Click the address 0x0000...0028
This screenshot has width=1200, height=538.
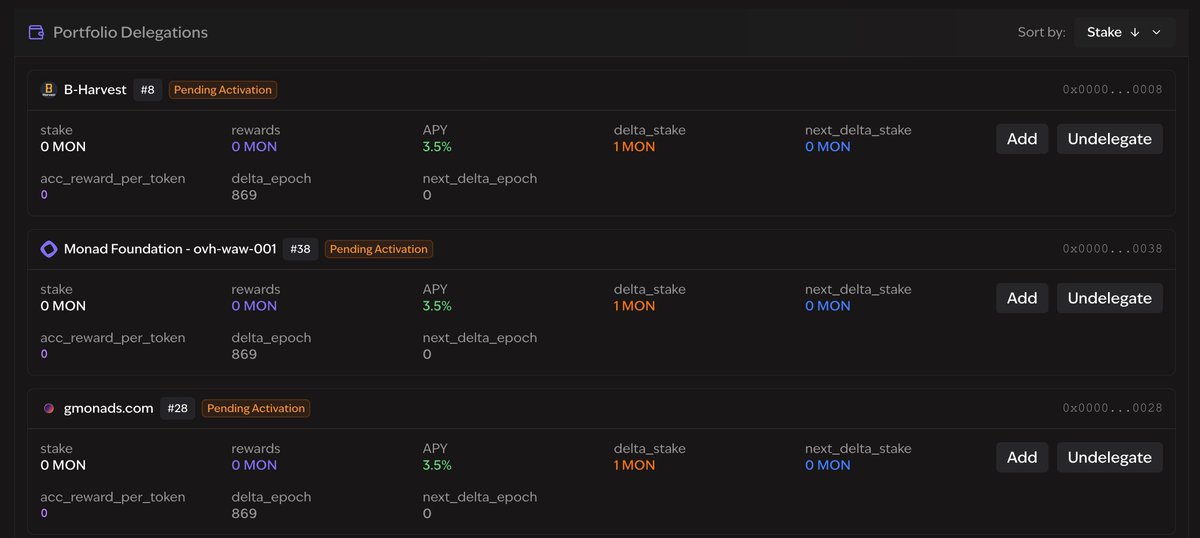pos(1112,408)
